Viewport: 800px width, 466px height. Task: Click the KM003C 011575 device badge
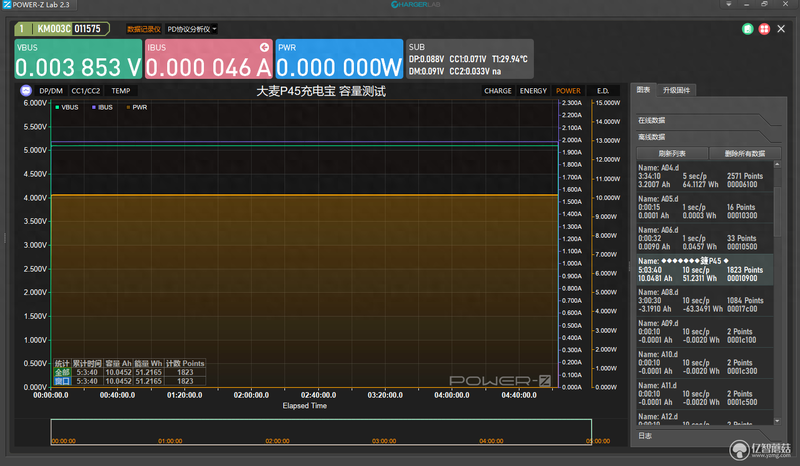(62, 29)
